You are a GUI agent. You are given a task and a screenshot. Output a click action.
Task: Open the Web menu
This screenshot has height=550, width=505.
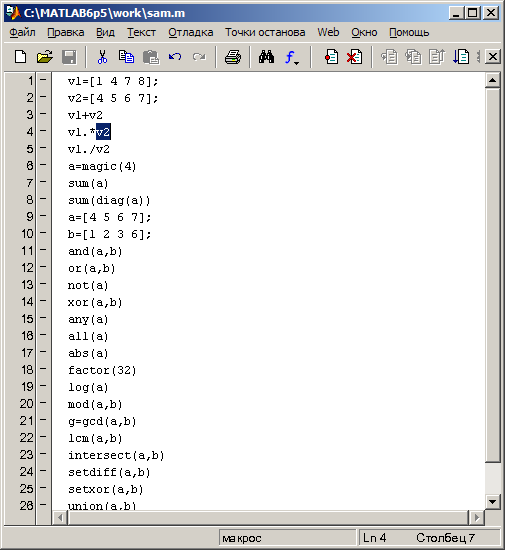click(x=328, y=32)
